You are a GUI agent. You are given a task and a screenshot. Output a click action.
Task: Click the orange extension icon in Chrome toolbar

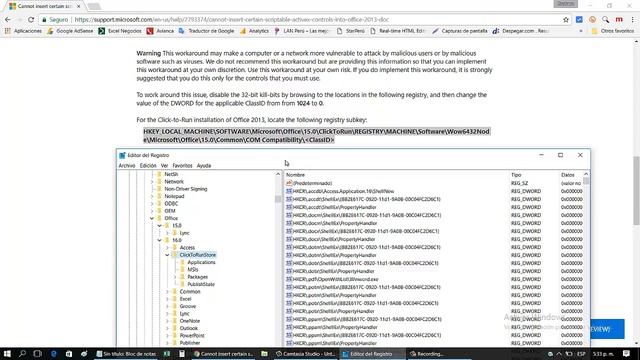pos(592,20)
